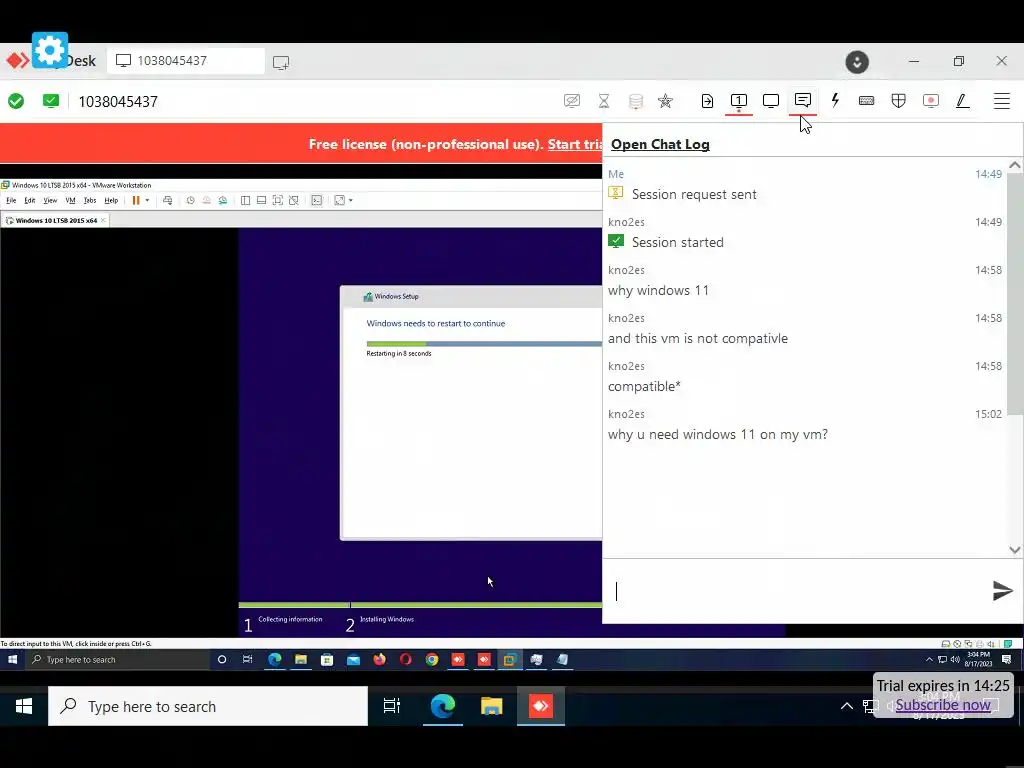
Task: Open VMware View menu
Action: (50, 200)
